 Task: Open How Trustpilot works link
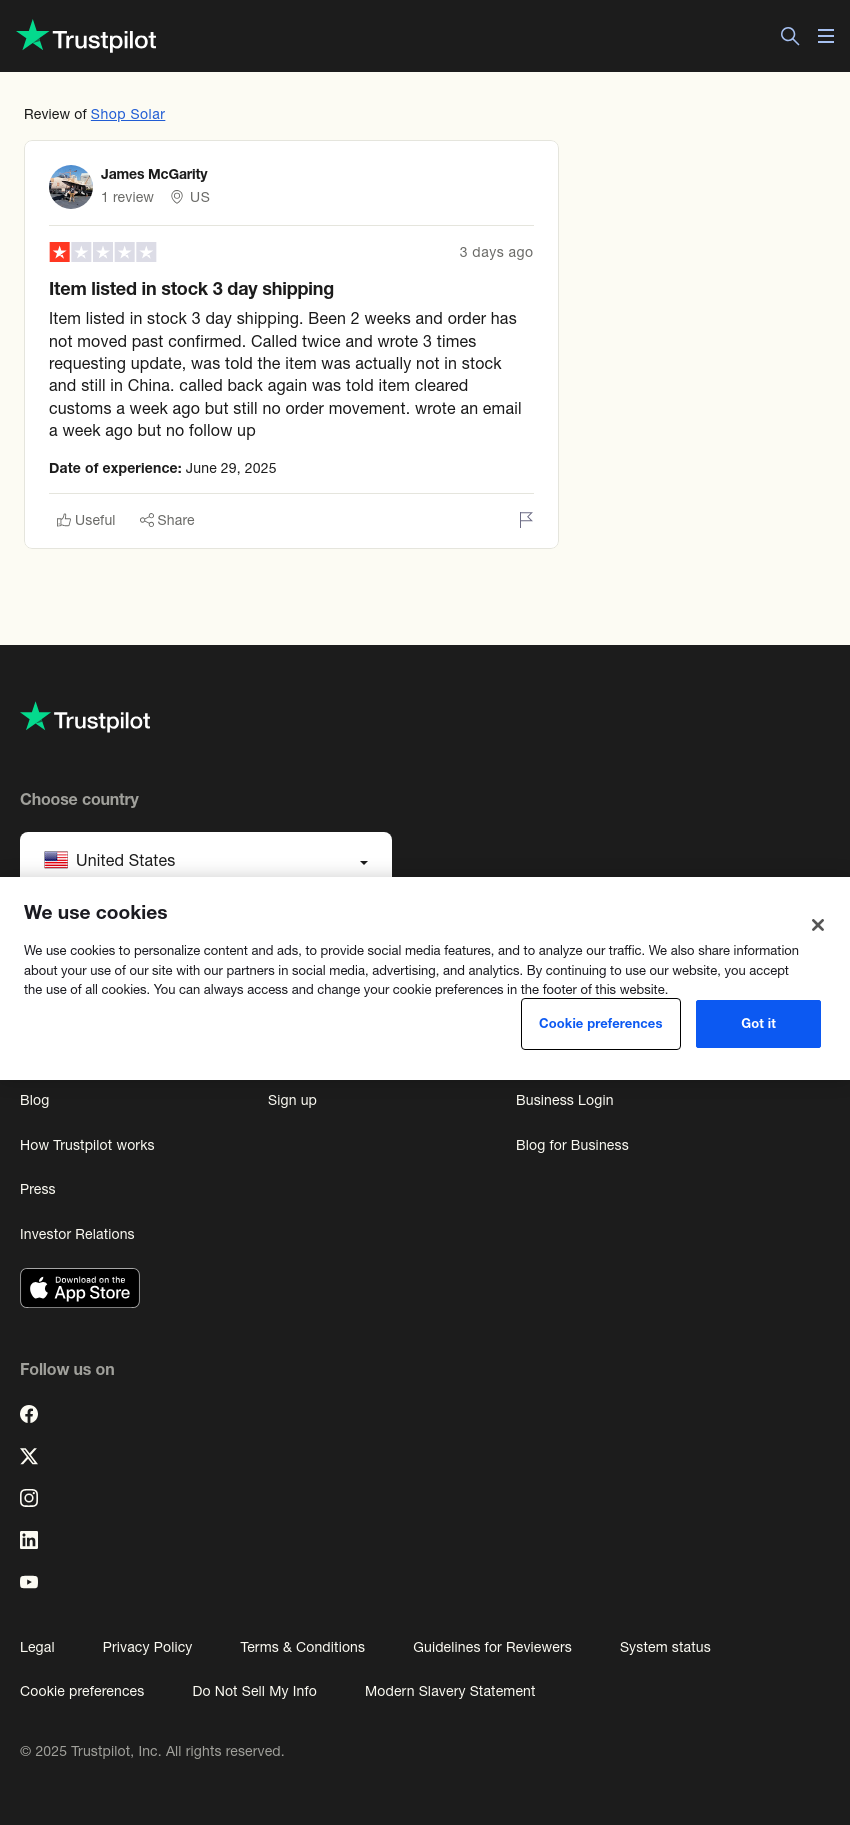point(87,1145)
